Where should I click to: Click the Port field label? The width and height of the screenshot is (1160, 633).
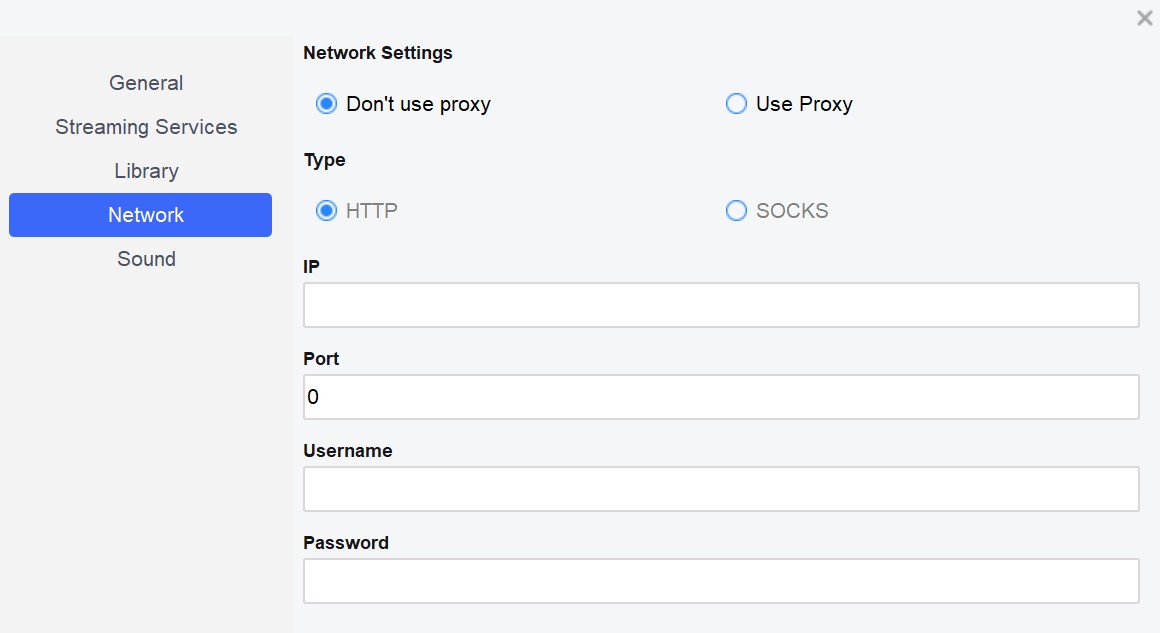click(321, 359)
